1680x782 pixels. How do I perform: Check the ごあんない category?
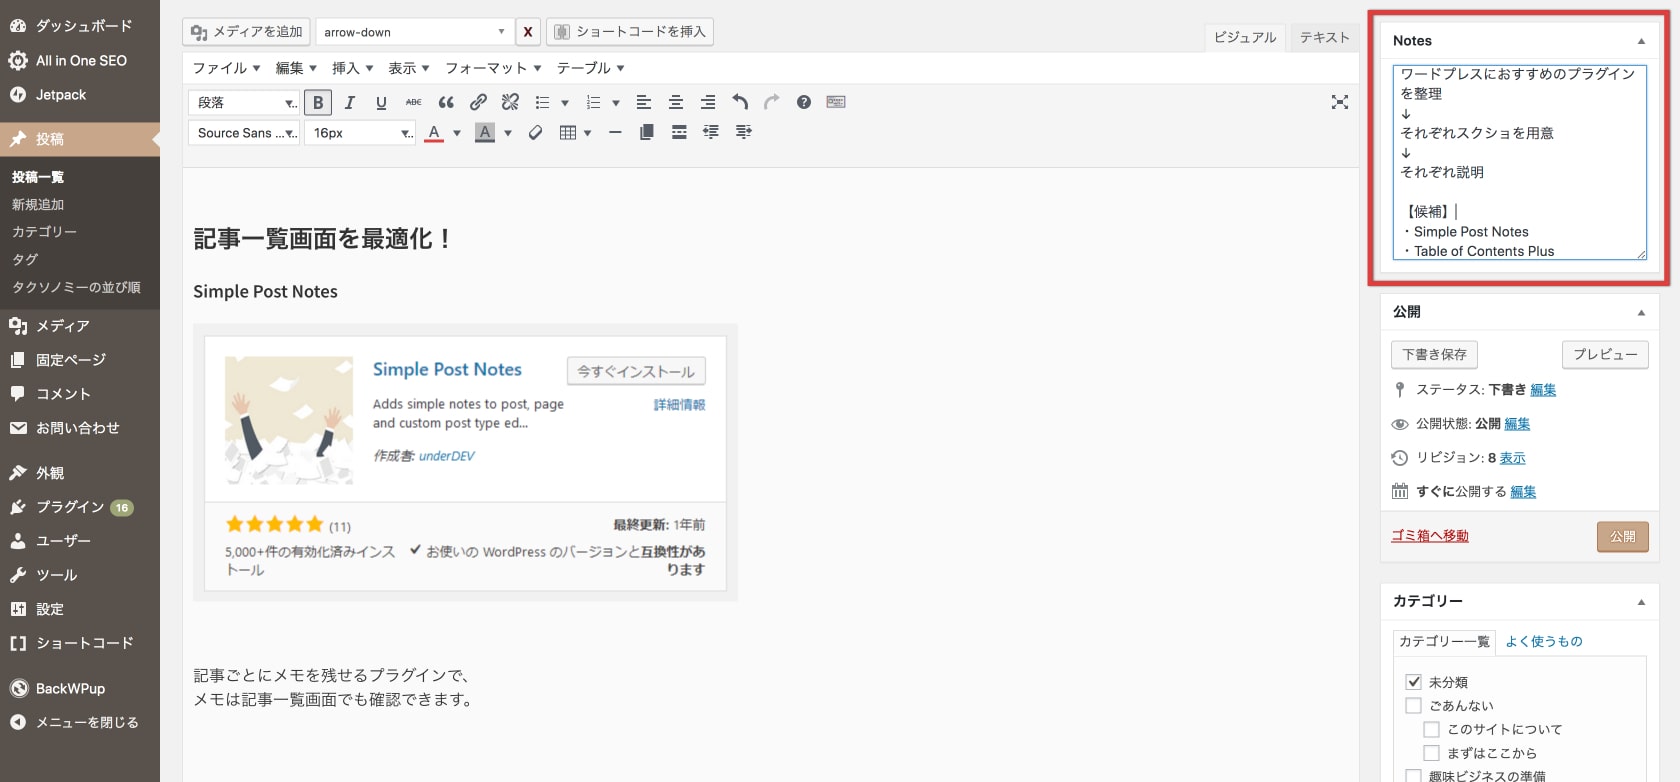click(x=1414, y=705)
